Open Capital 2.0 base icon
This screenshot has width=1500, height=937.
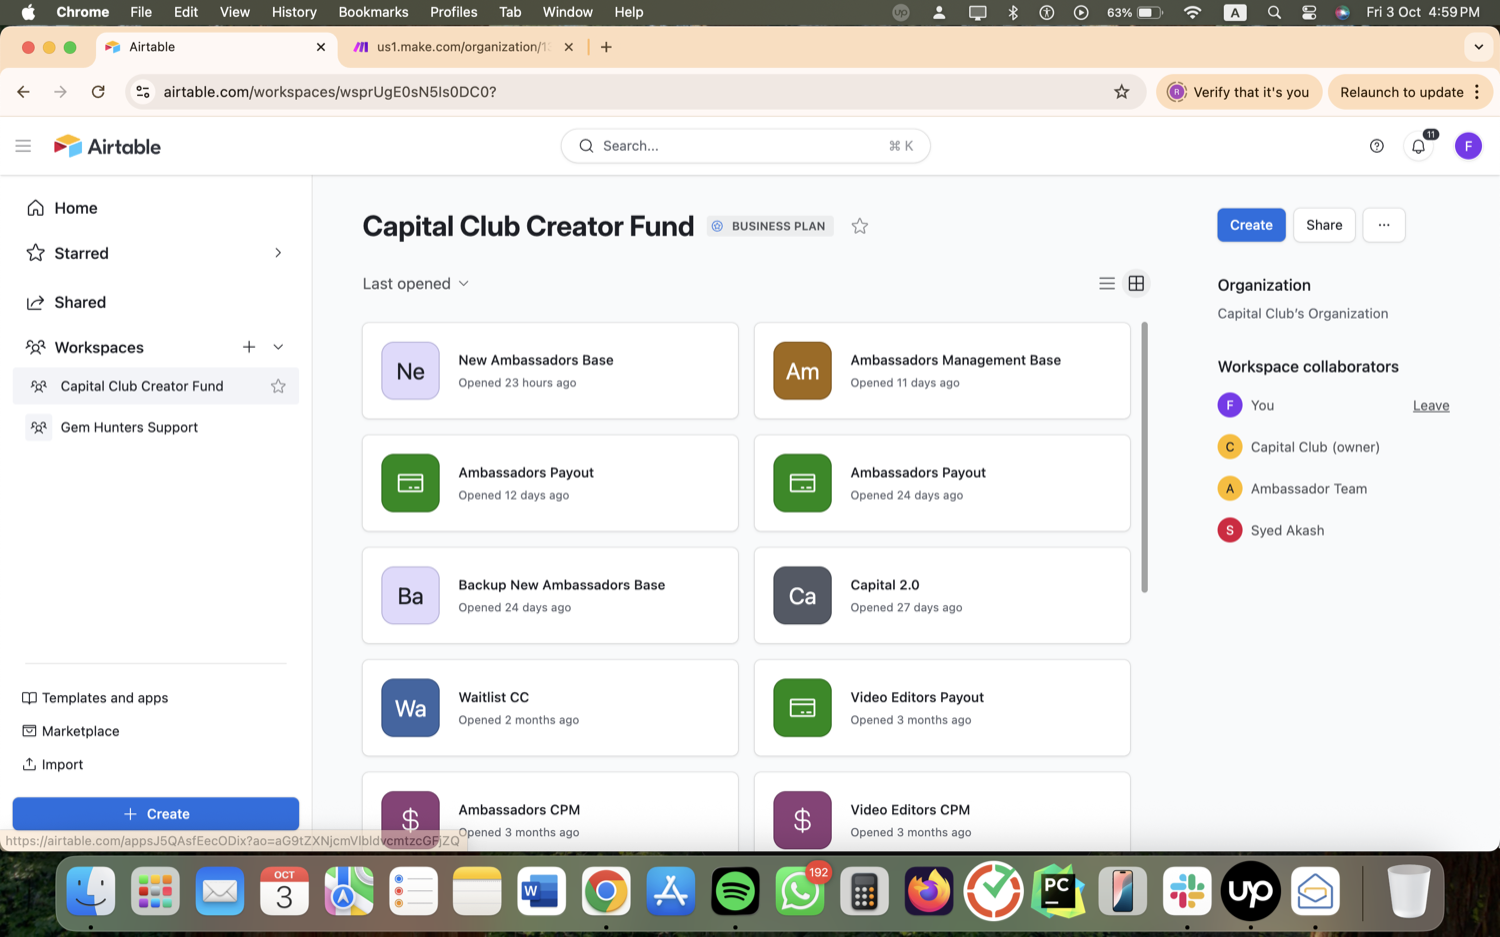tap(802, 596)
